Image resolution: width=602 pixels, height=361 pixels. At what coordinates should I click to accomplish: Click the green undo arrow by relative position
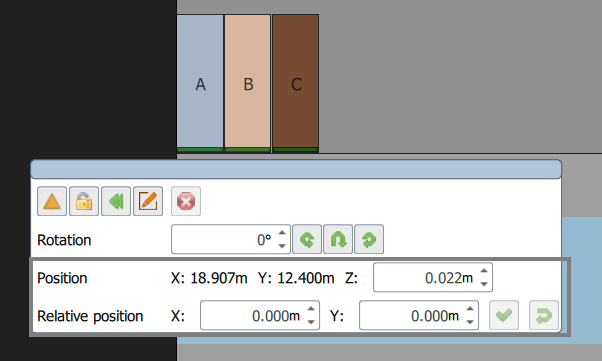544,315
